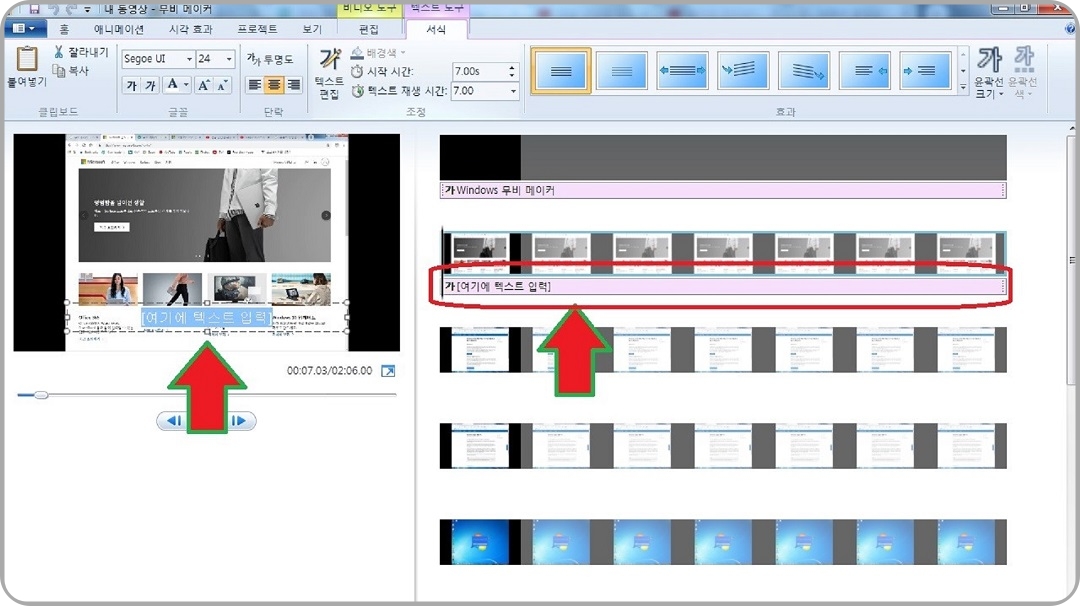The image size is (1080, 606).
Task: Click the text duration (텍스트 재생 시간) clock icon
Action: pyautogui.click(x=357, y=91)
